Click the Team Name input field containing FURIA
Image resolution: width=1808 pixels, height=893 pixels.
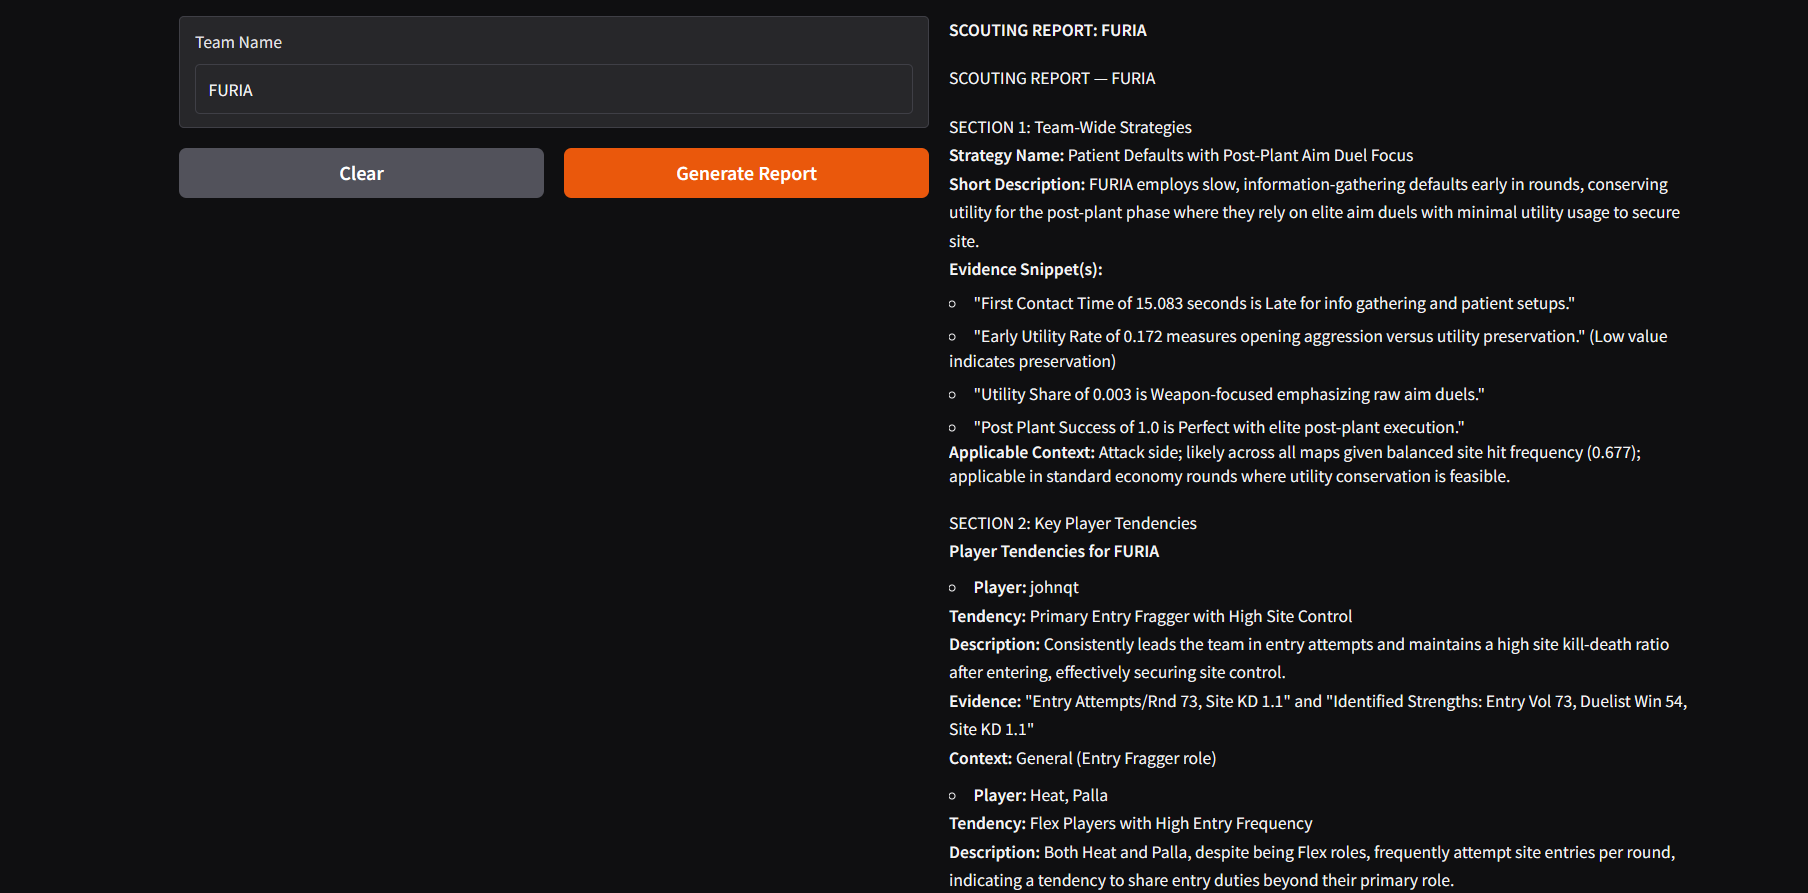pyautogui.click(x=553, y=90)
